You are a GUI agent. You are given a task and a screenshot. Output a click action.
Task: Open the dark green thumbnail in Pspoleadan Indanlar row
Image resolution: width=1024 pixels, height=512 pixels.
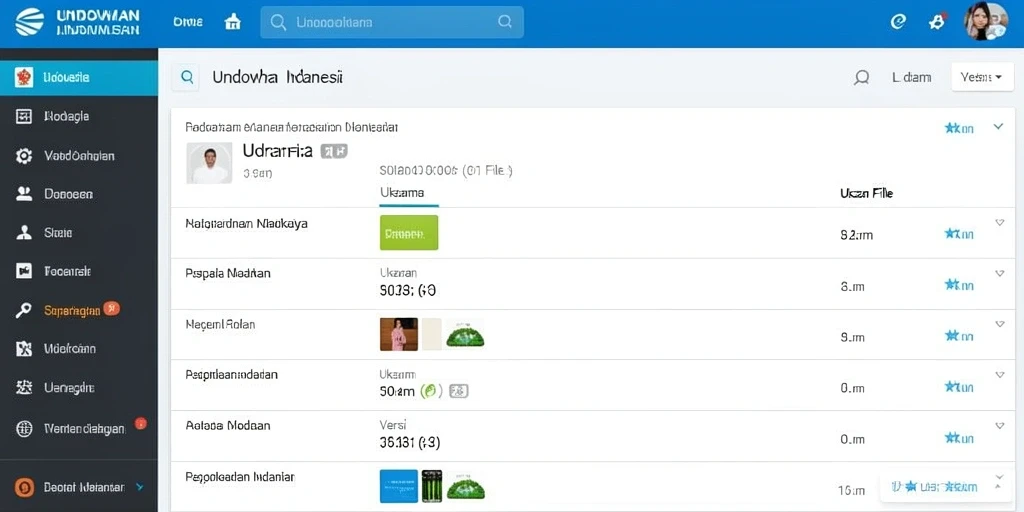[x=432, y=486]
